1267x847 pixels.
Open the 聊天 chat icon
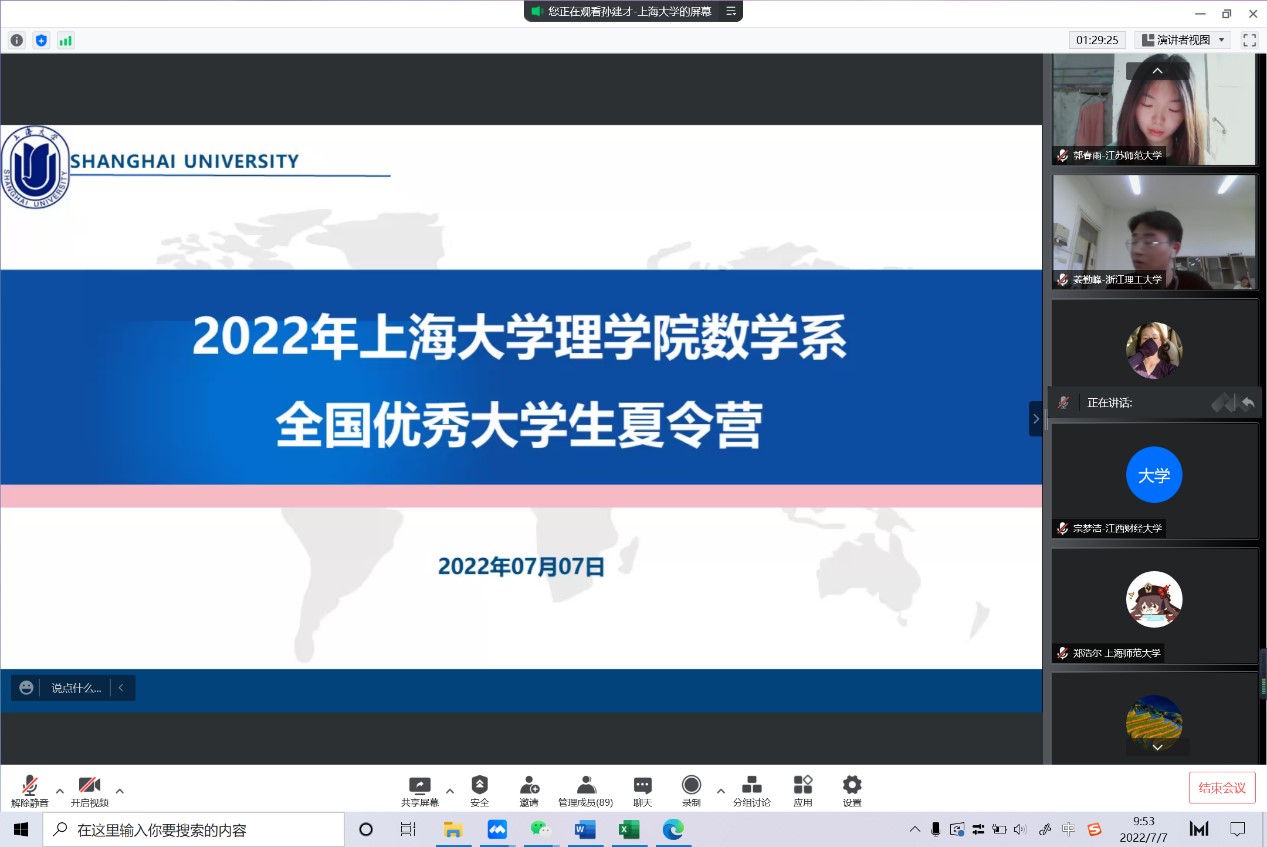(x=642, y=786)
